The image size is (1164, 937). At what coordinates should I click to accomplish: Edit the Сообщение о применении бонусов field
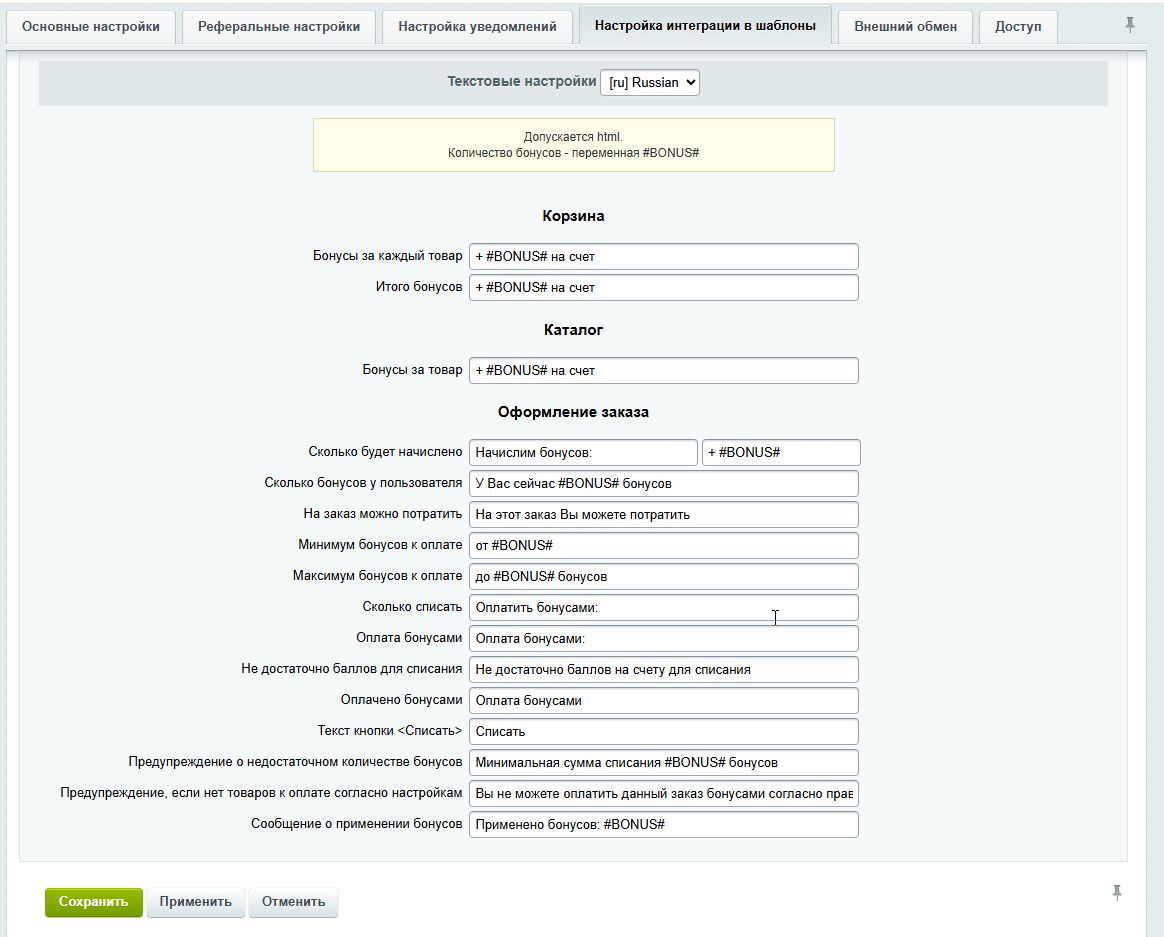point(664,825)
